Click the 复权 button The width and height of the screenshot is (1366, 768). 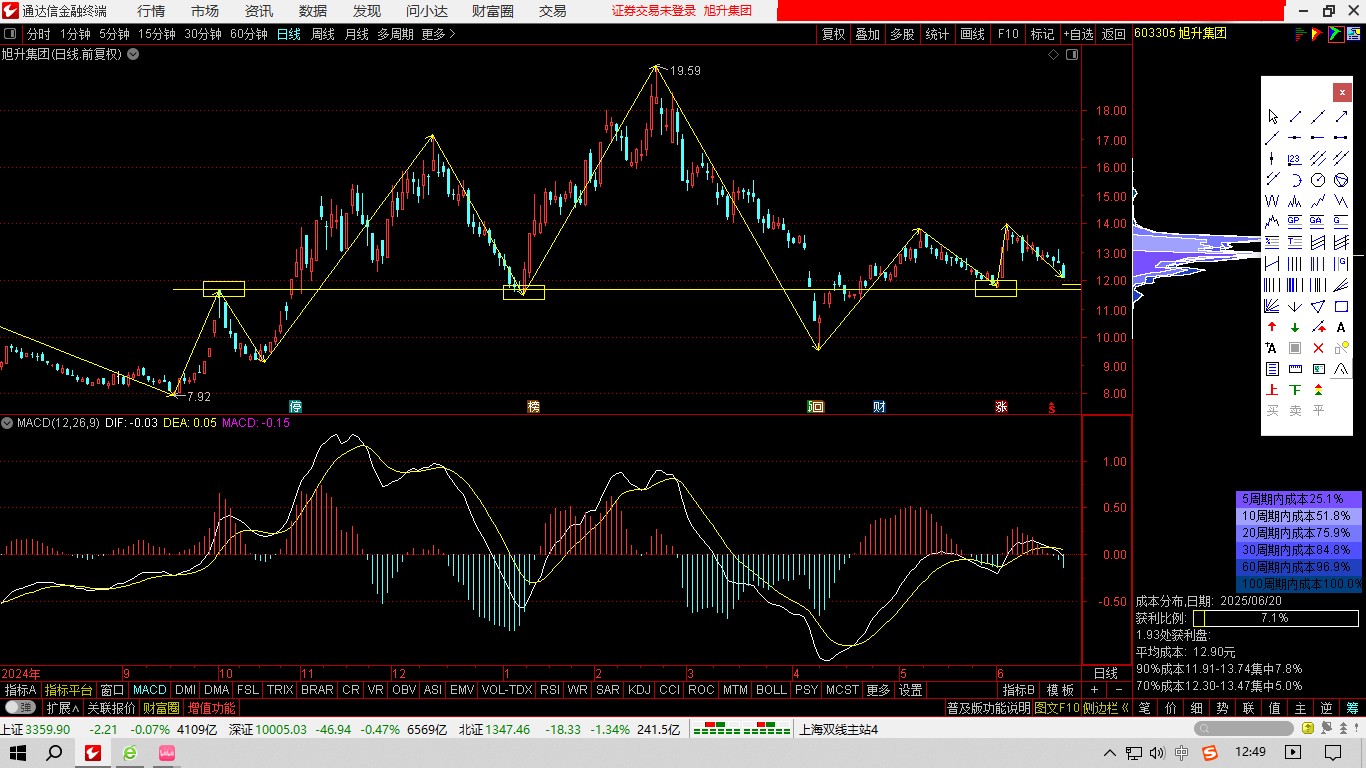[x=833, y=34]
